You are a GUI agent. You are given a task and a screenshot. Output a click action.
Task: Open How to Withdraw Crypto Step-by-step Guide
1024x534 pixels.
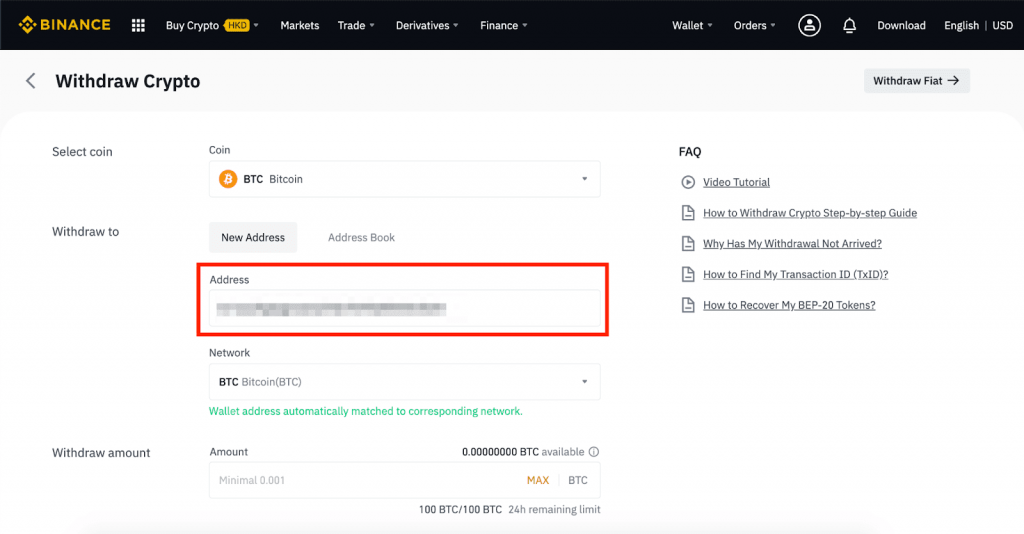(810, 213)
